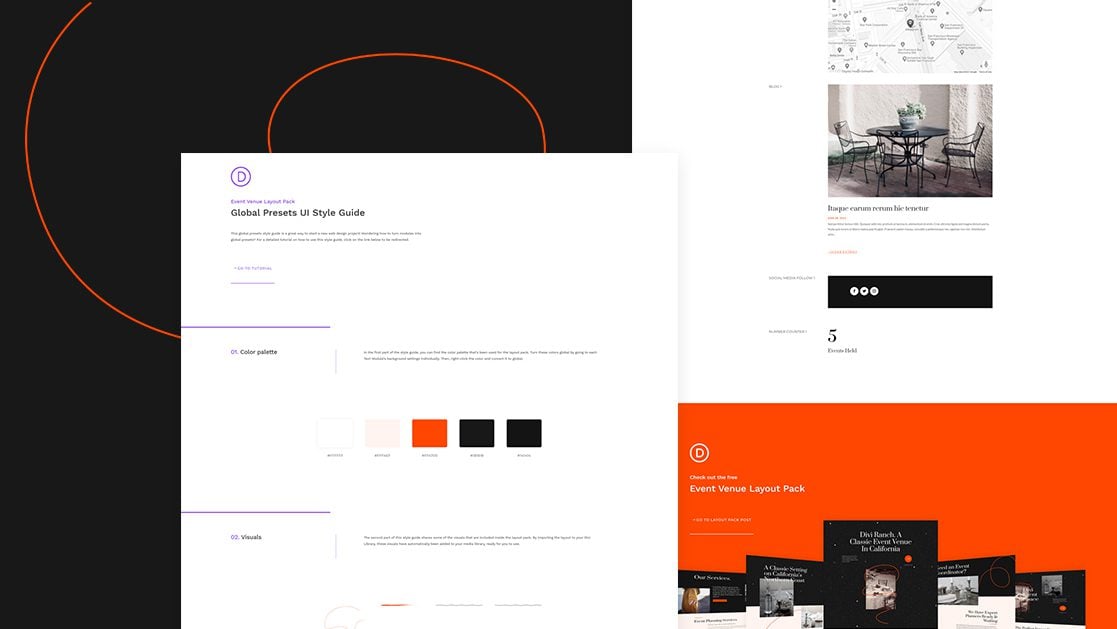Select the pale peach color swatch
Screen dimensions: 1117x629
pos(382,433)
